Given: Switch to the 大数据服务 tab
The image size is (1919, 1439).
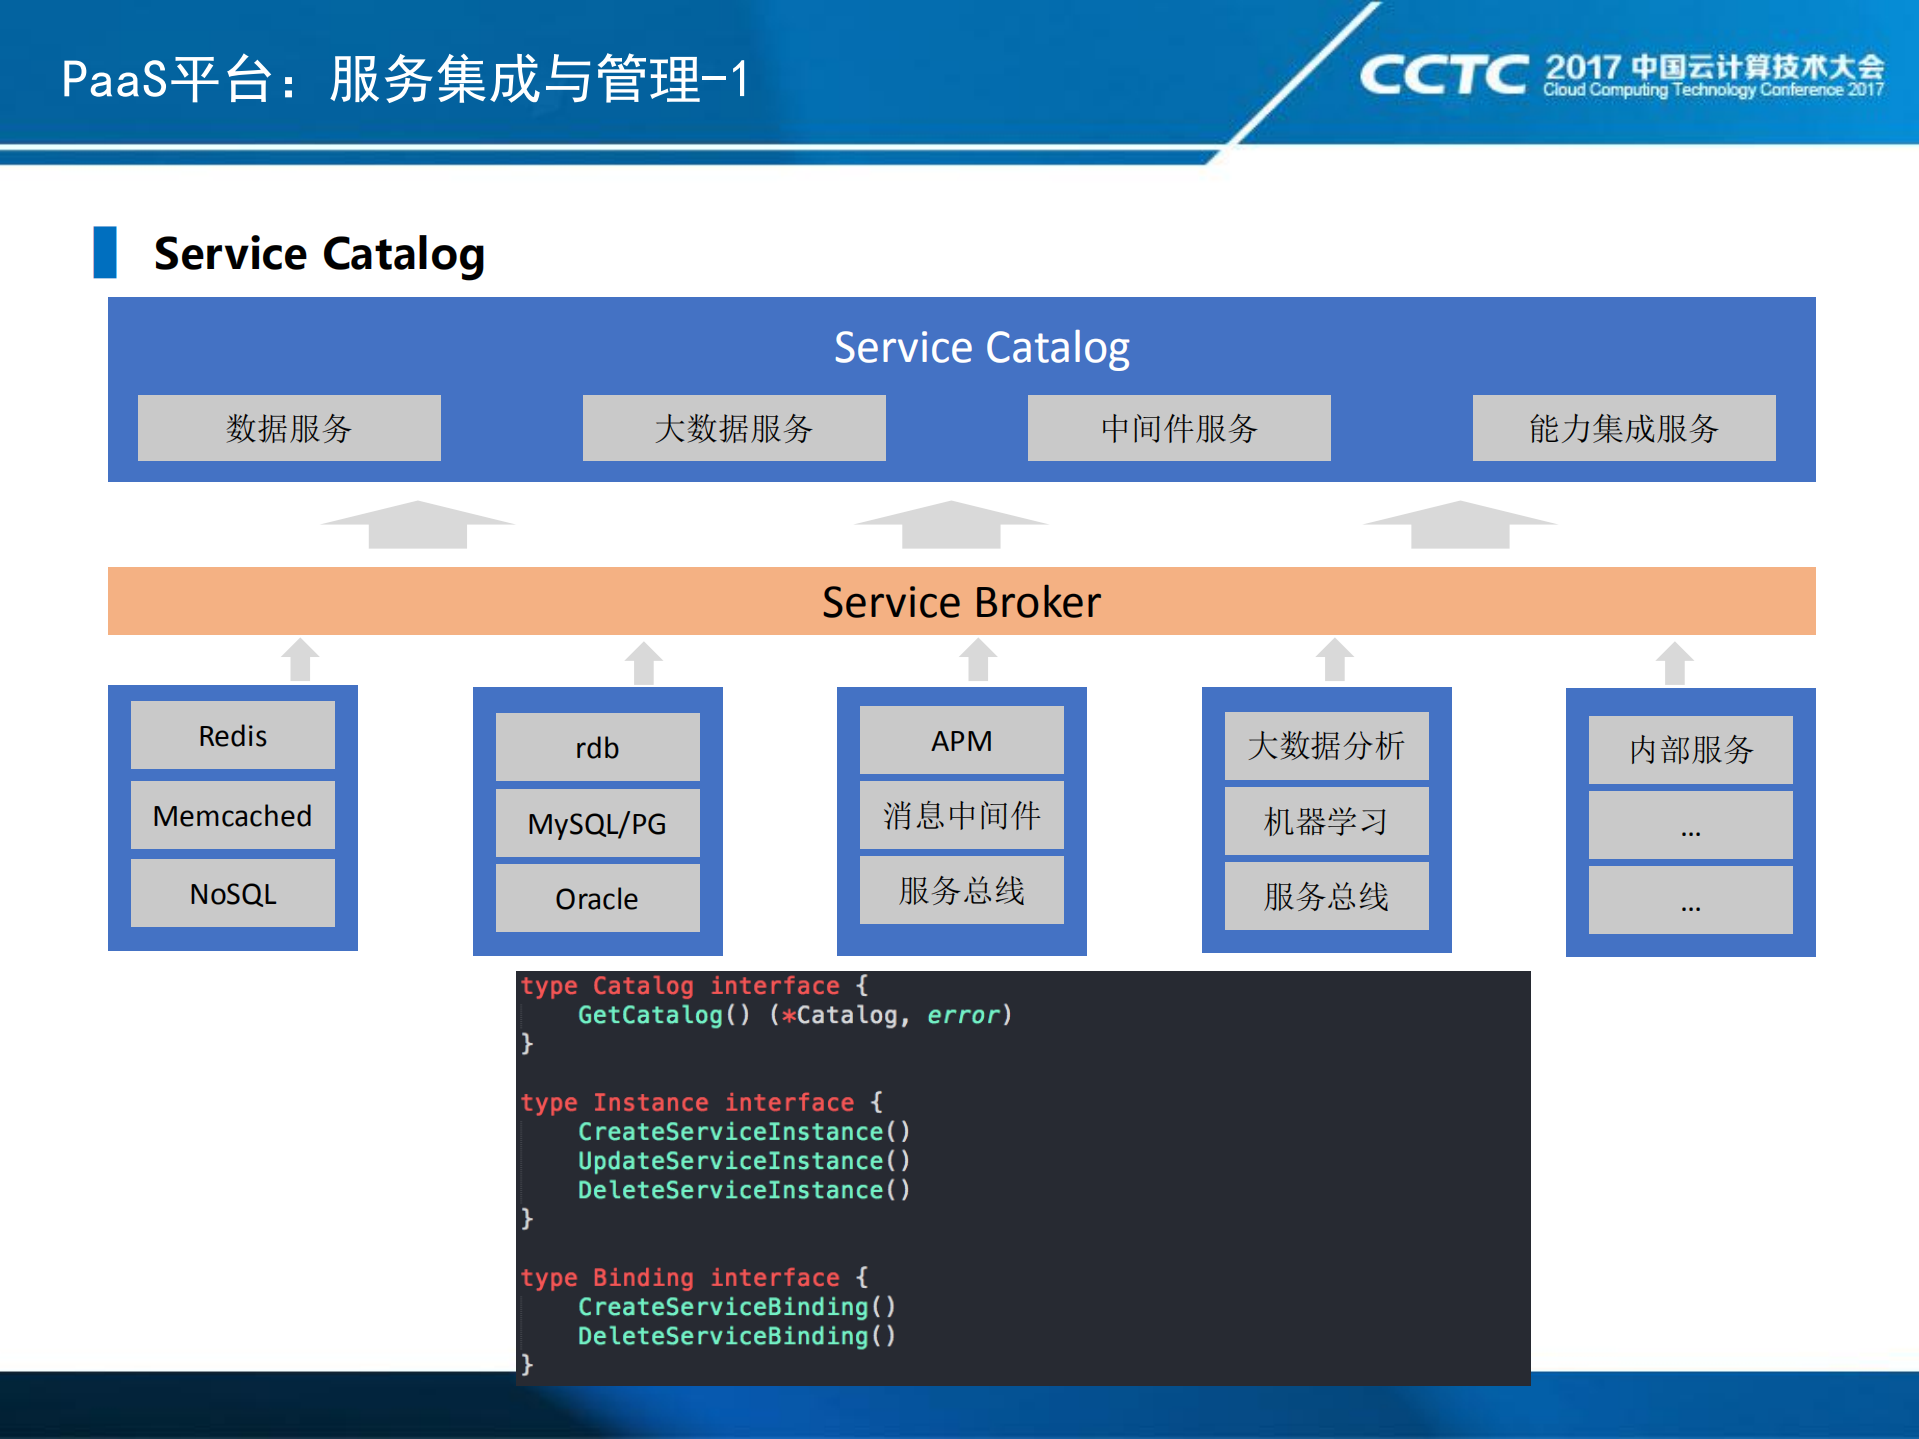Looking at the screenshot, I should (733, 428).
